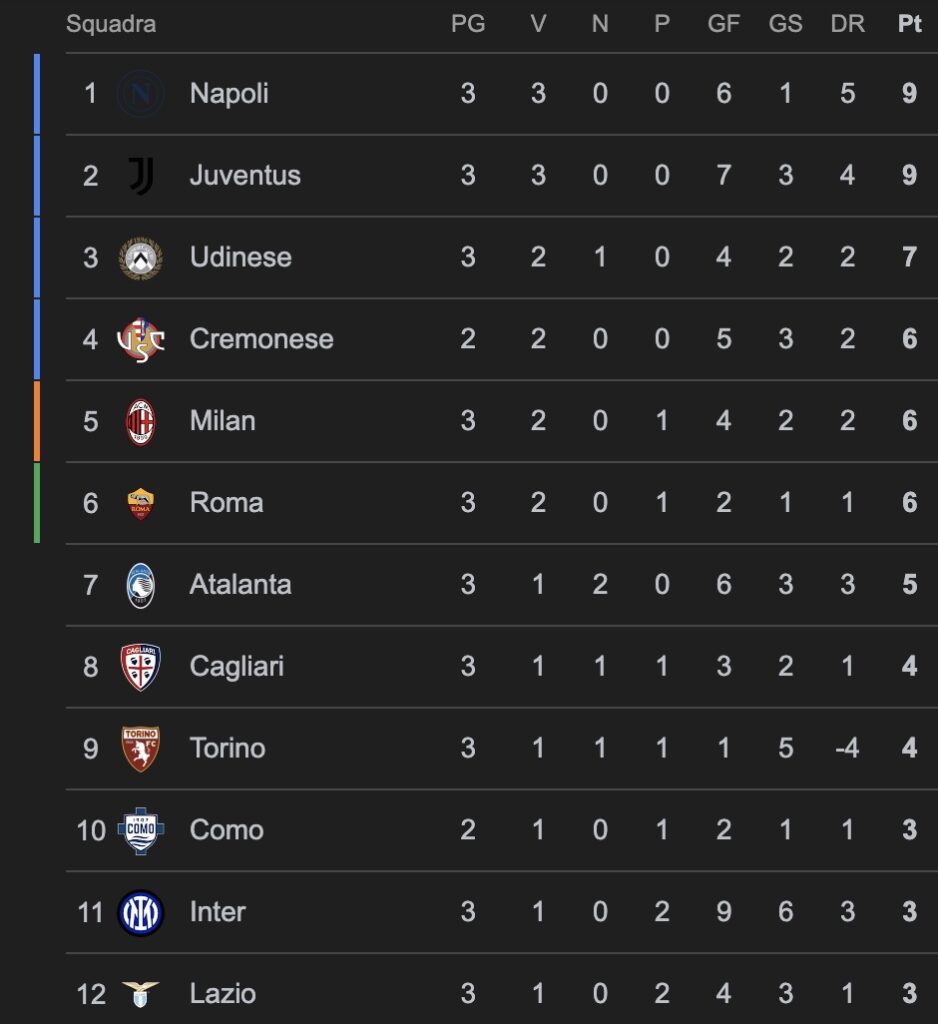Select the Atalanta team name

240,585
